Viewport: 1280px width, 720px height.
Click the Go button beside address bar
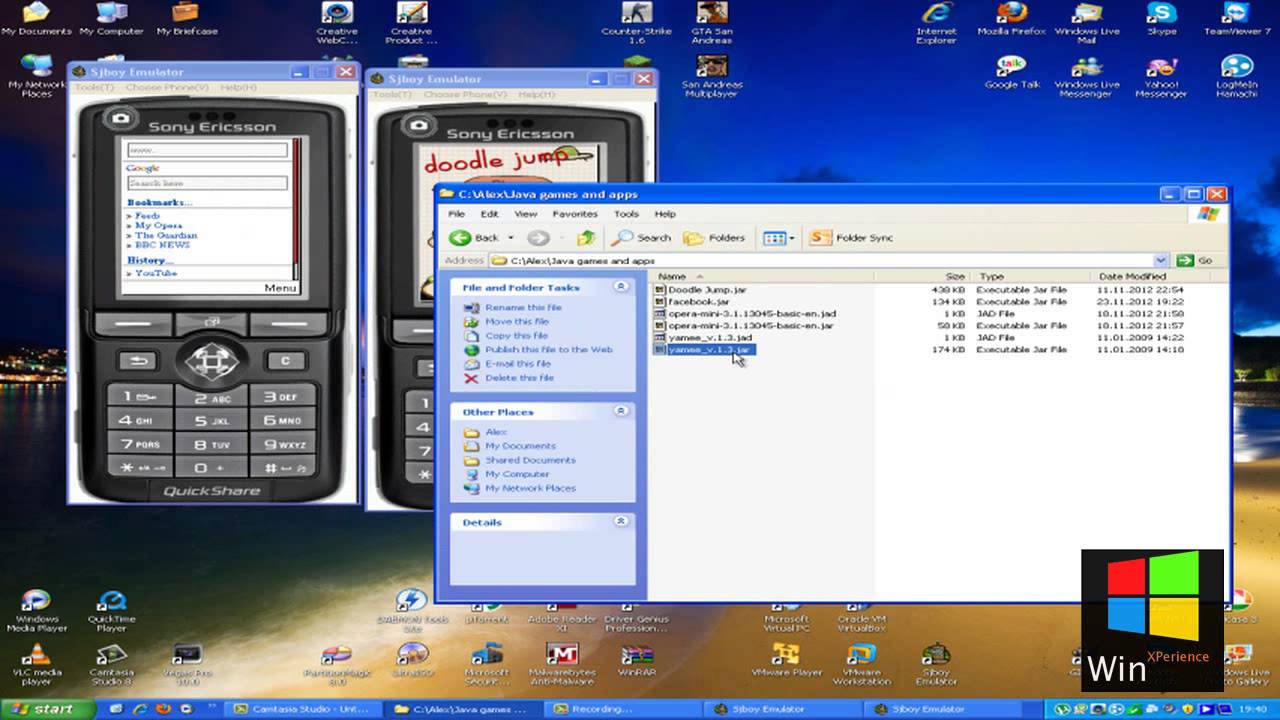[x=1195, y=260]
